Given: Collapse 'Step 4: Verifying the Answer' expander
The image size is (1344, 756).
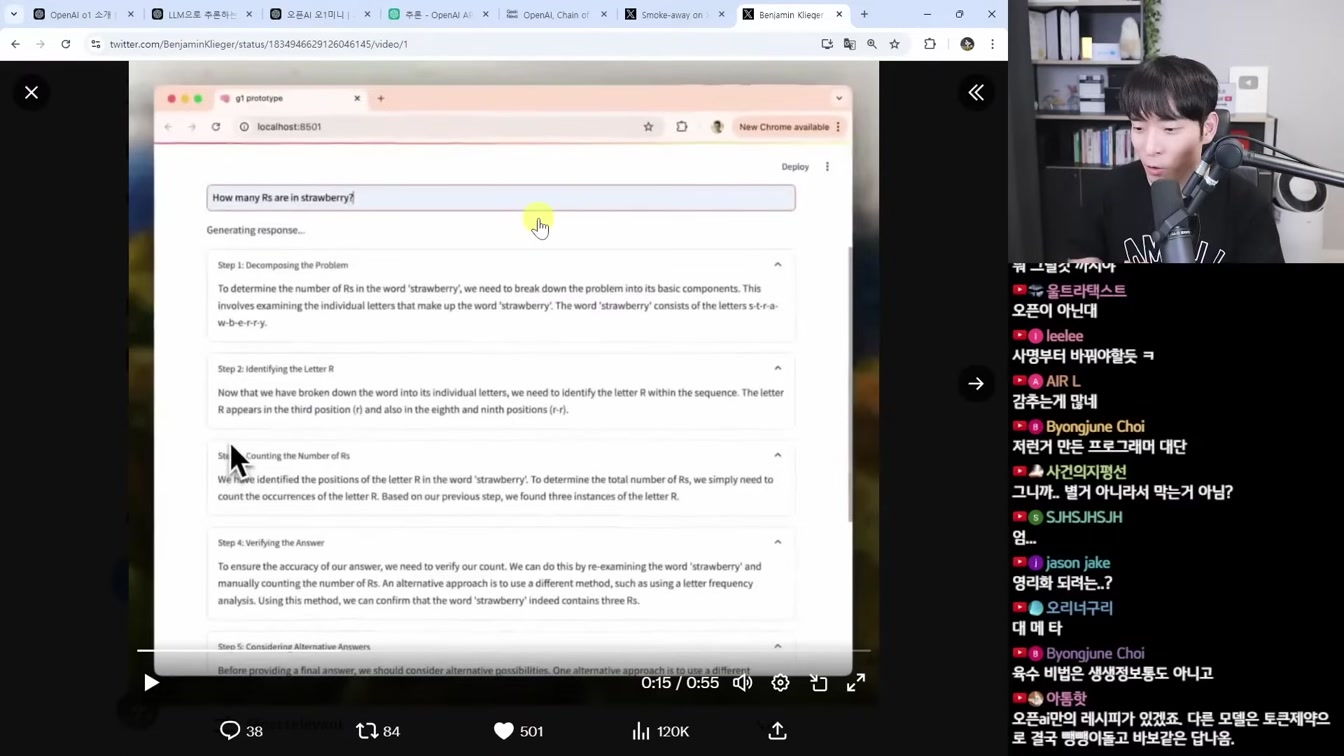Looking at the screenshot, I should [777, 542].
